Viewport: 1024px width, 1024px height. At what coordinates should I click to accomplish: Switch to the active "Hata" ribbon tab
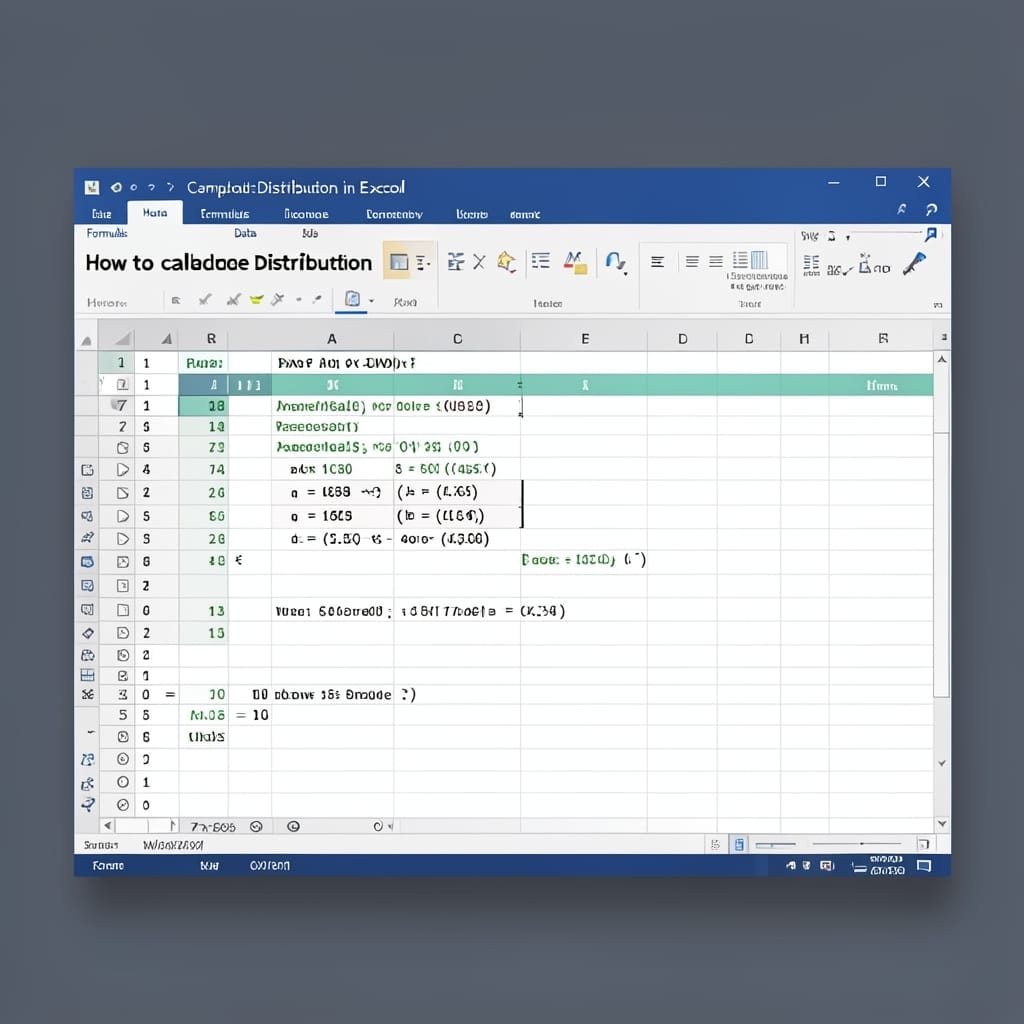tap(155, 213)
